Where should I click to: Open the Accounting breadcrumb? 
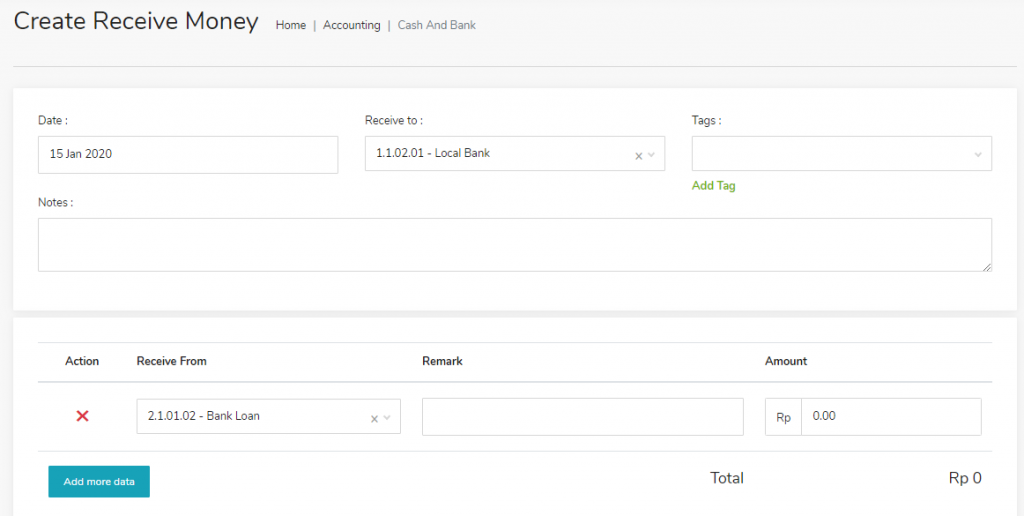point(351,25)
